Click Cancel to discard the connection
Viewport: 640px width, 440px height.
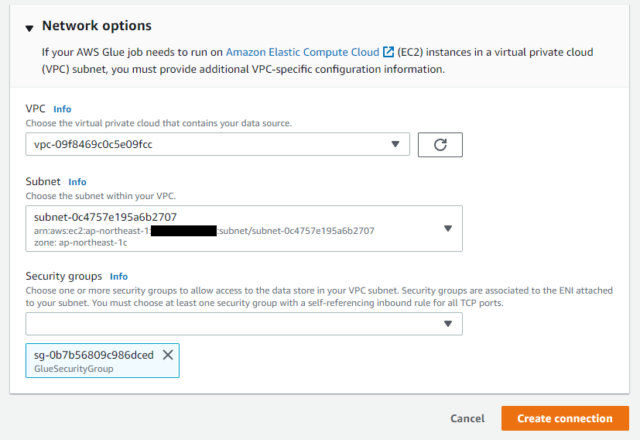click(467, 418)
